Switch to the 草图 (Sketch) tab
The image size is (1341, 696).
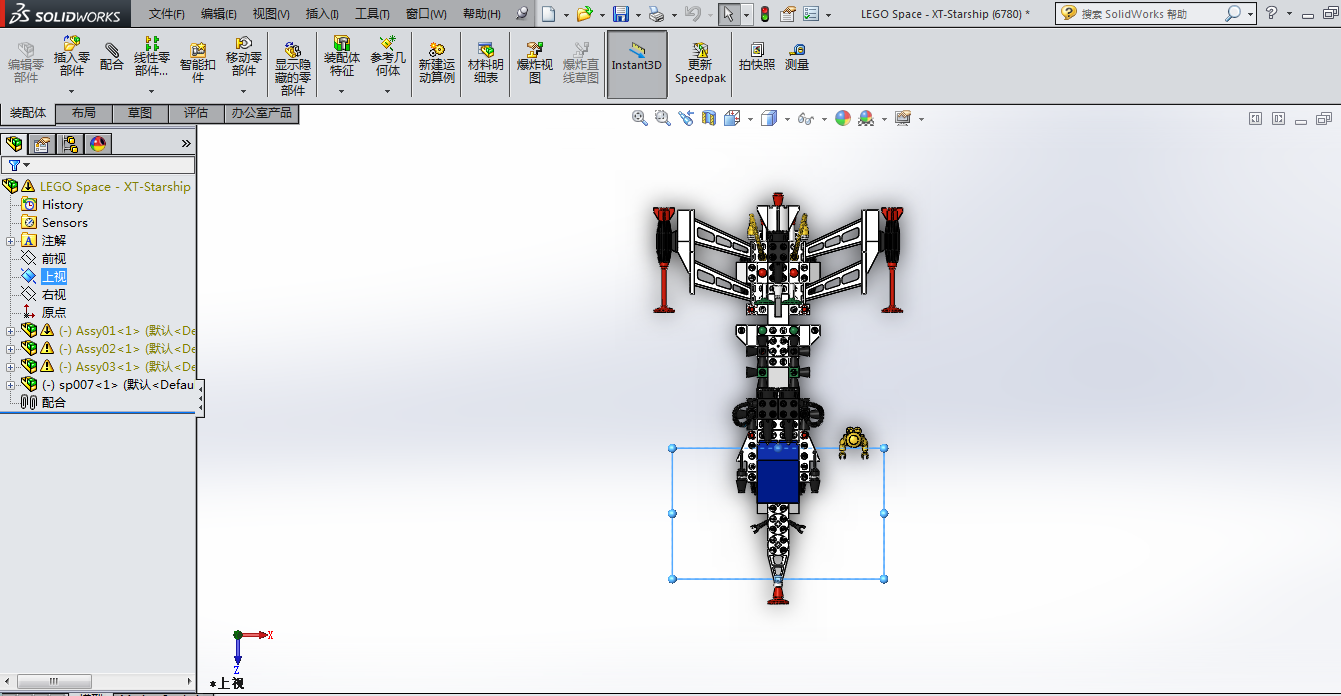140,113
